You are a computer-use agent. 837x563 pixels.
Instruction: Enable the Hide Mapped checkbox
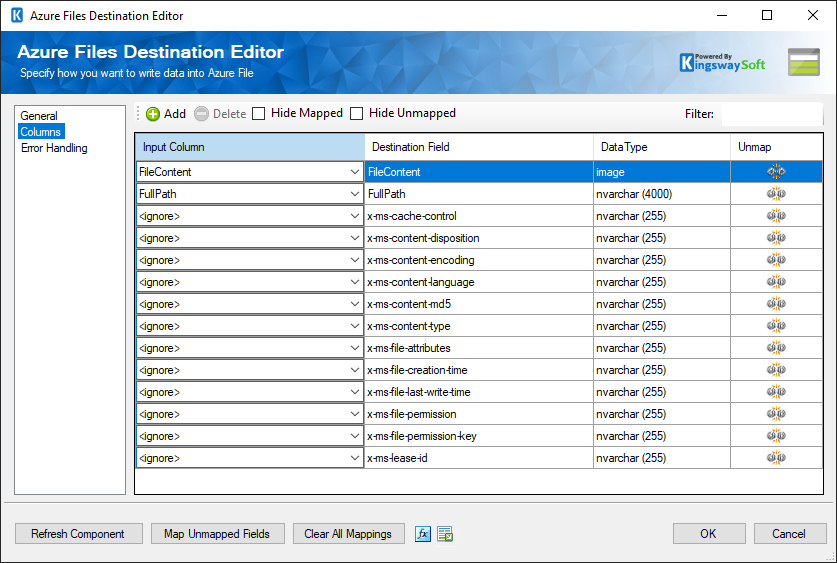(x=259, y=114)
